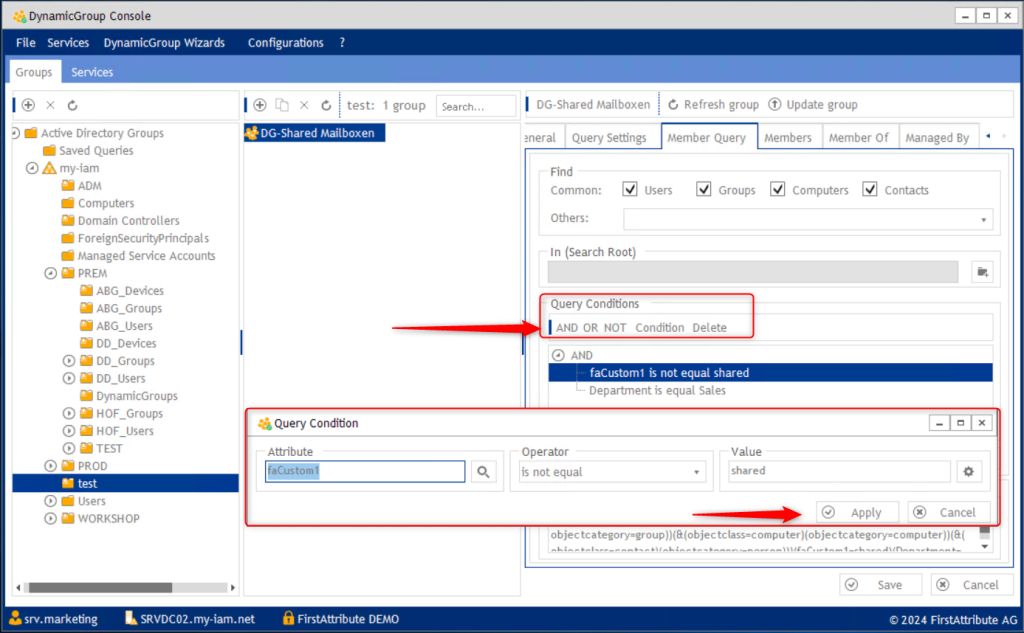Click the gear icon next to the Value field
This screenshot has height=633, width=1024.
coord(969,471)
